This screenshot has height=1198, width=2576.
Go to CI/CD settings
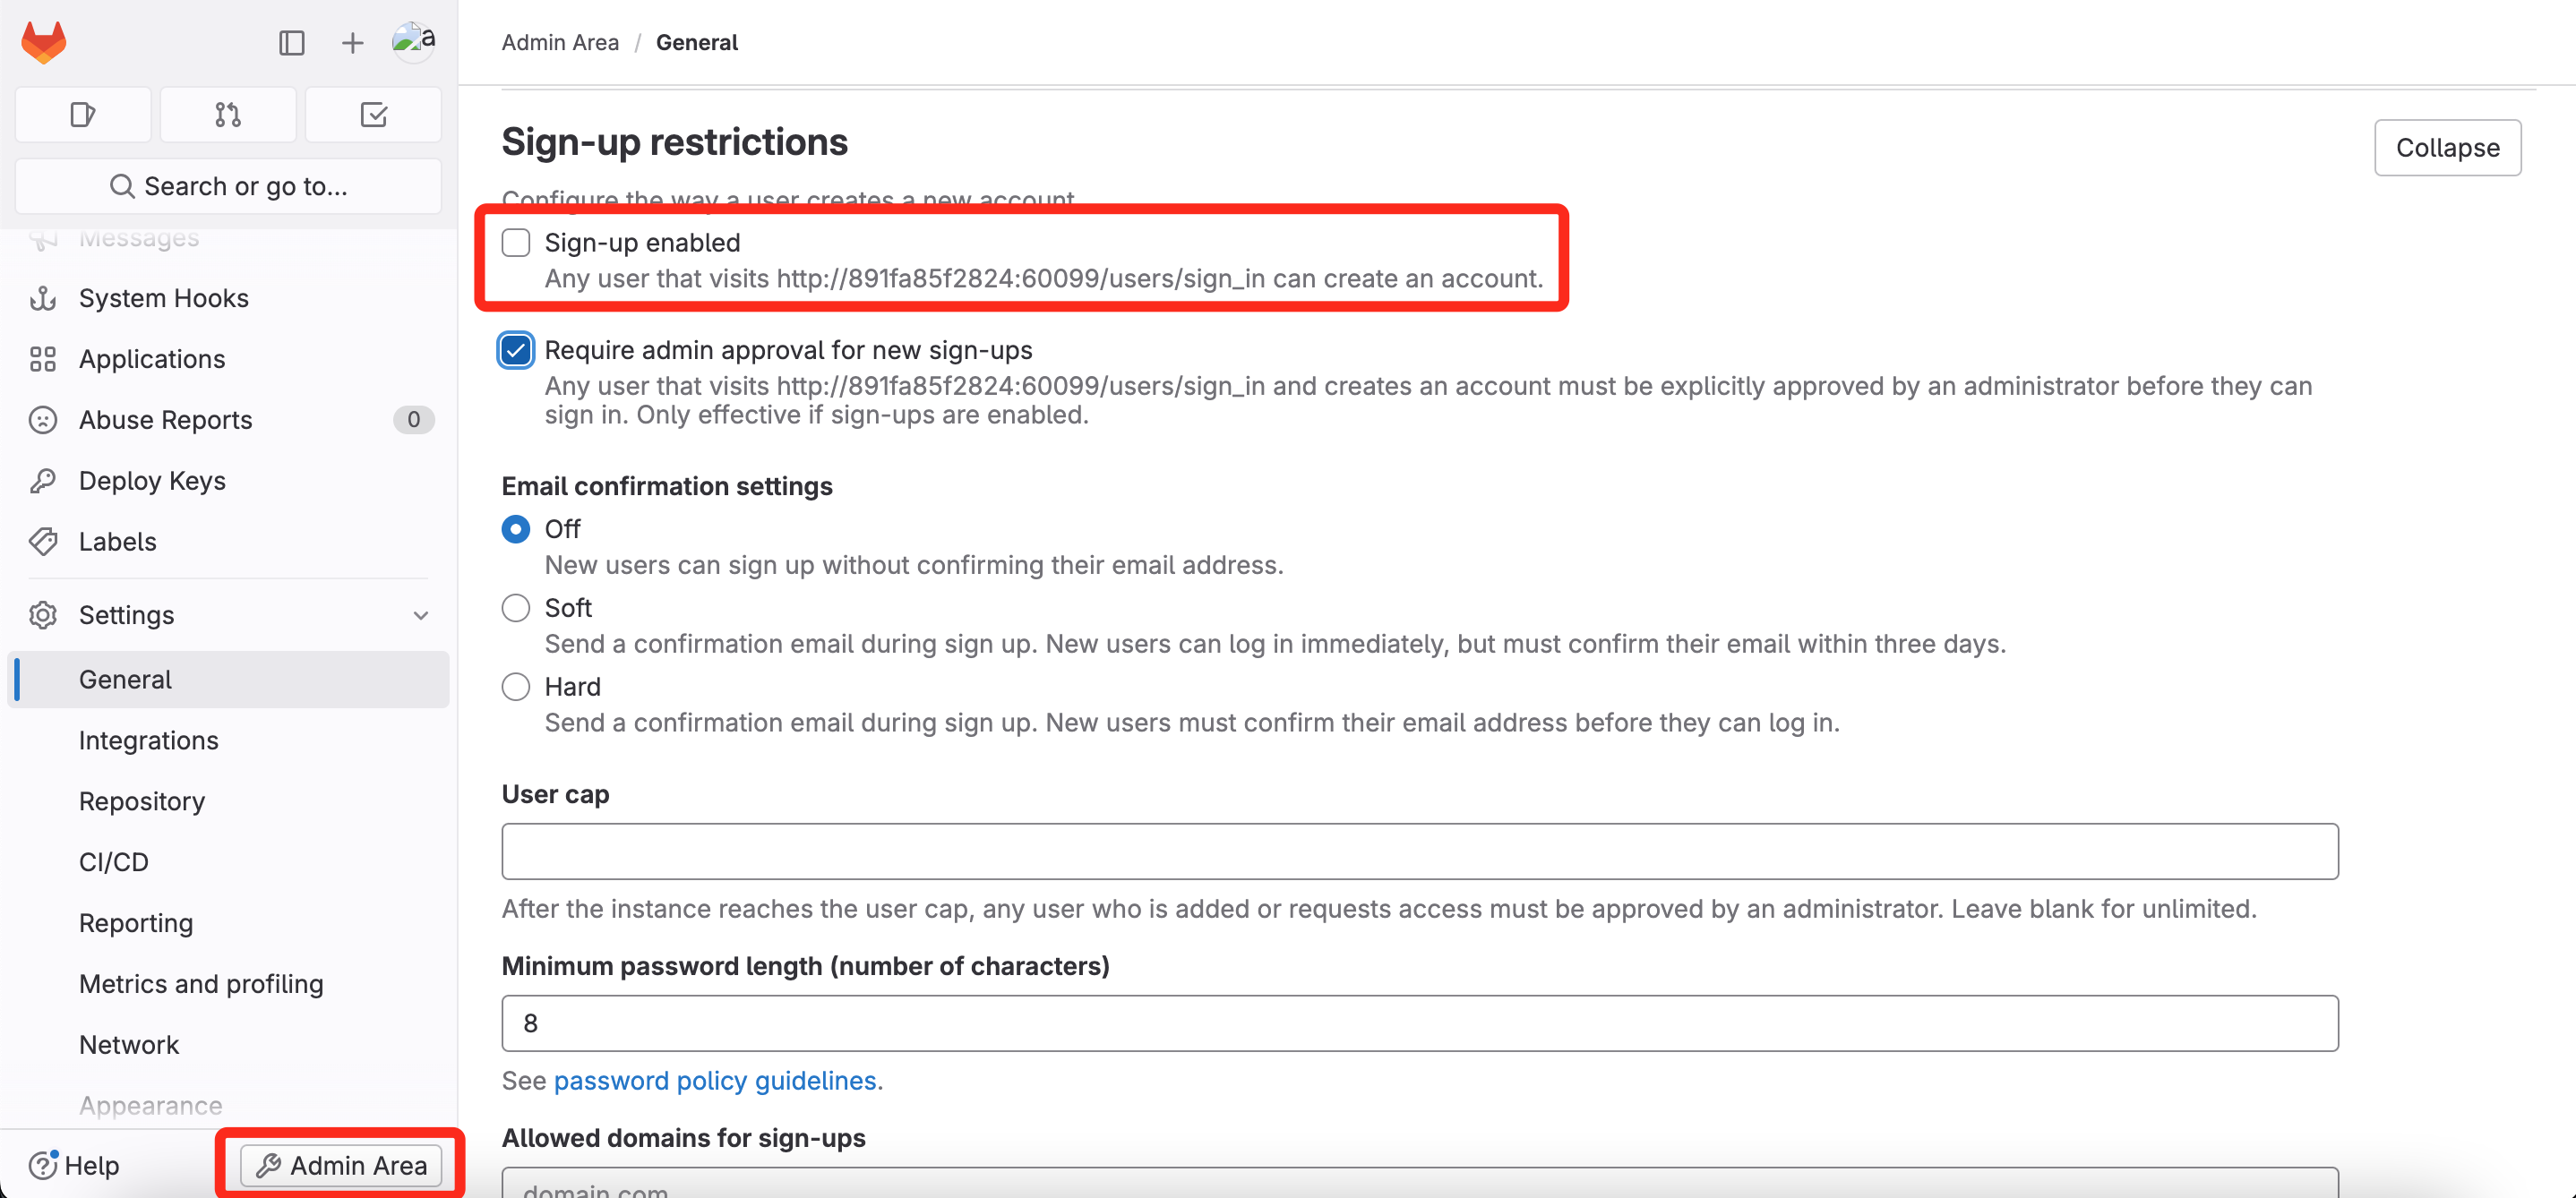[114, 862]
